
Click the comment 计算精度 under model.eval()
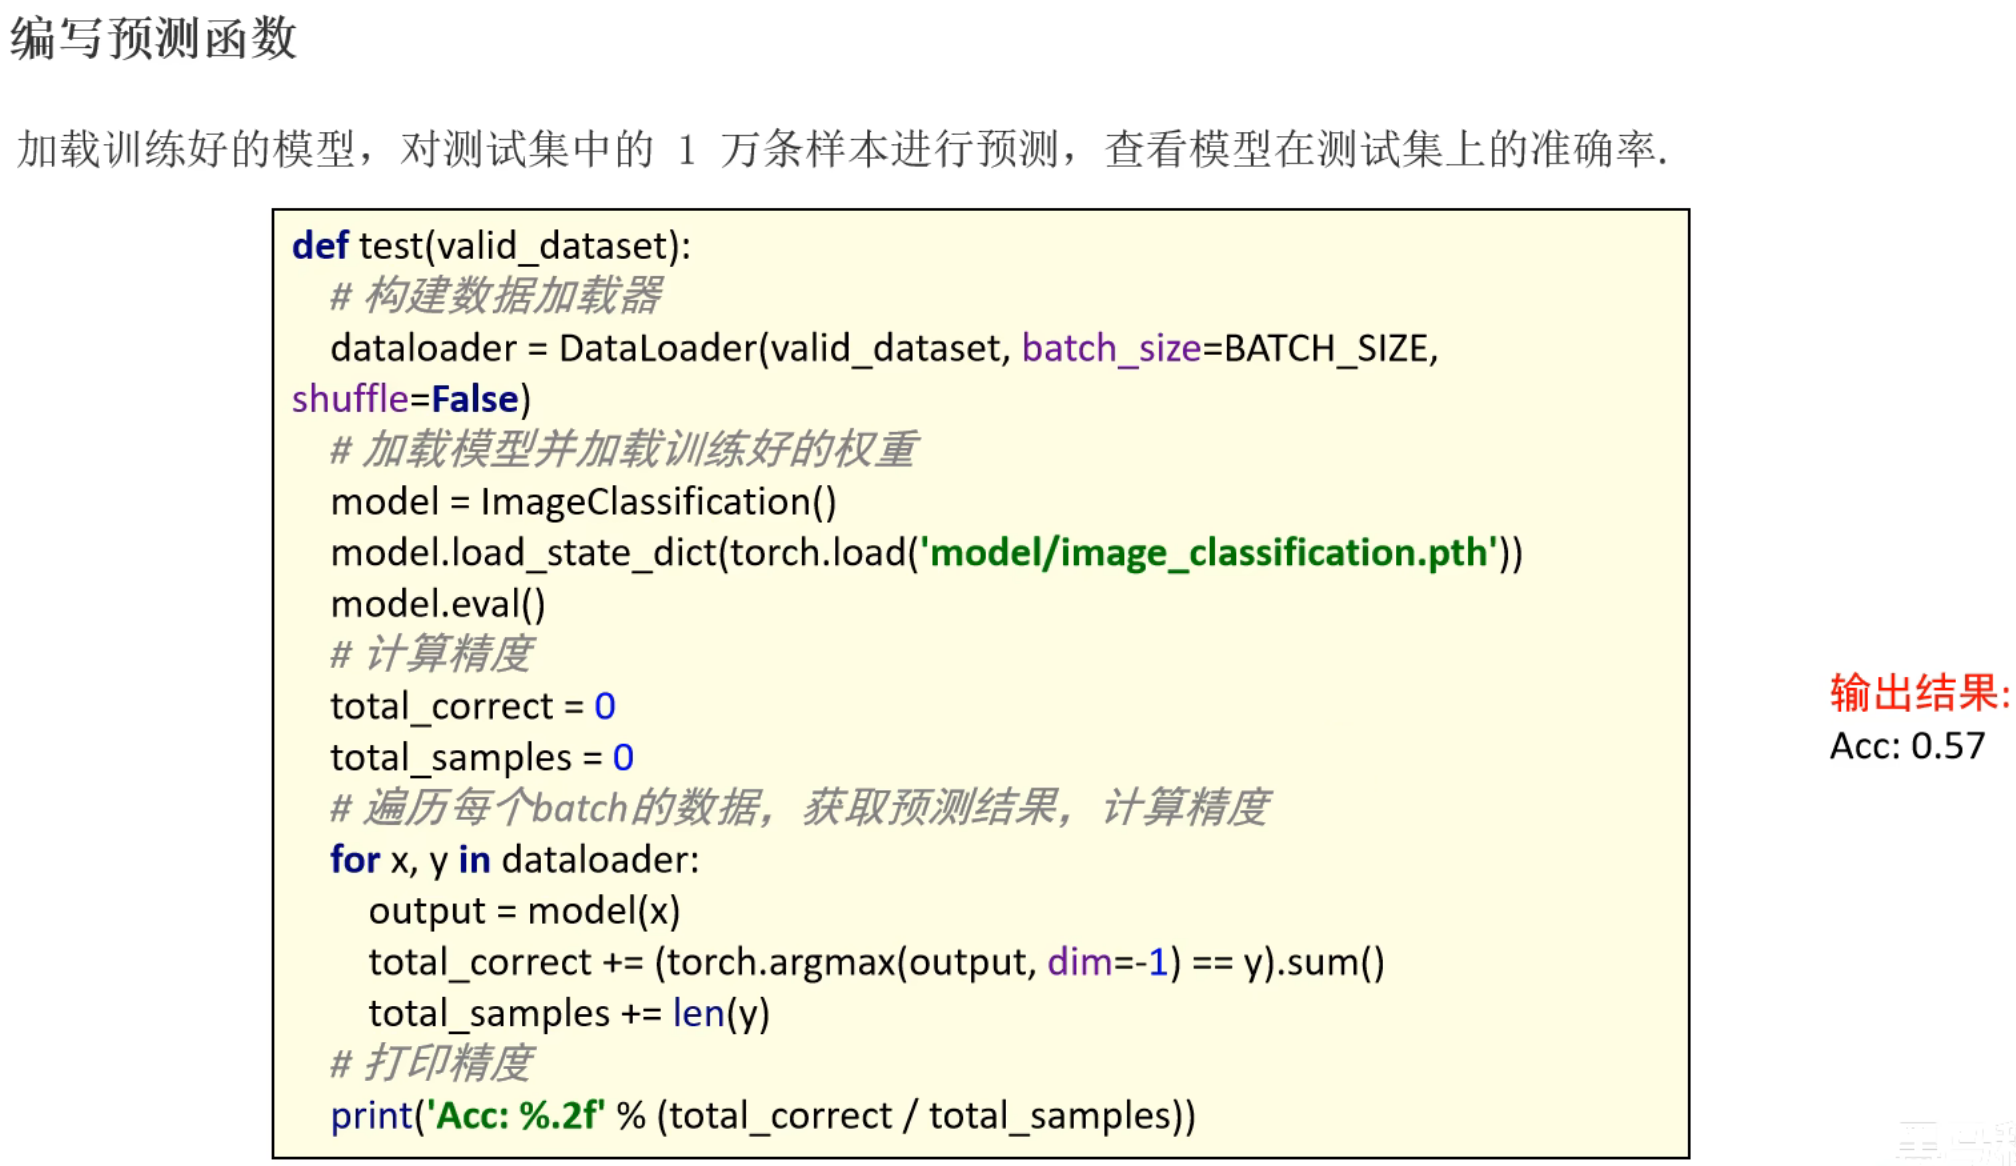(x=432, y=655)
